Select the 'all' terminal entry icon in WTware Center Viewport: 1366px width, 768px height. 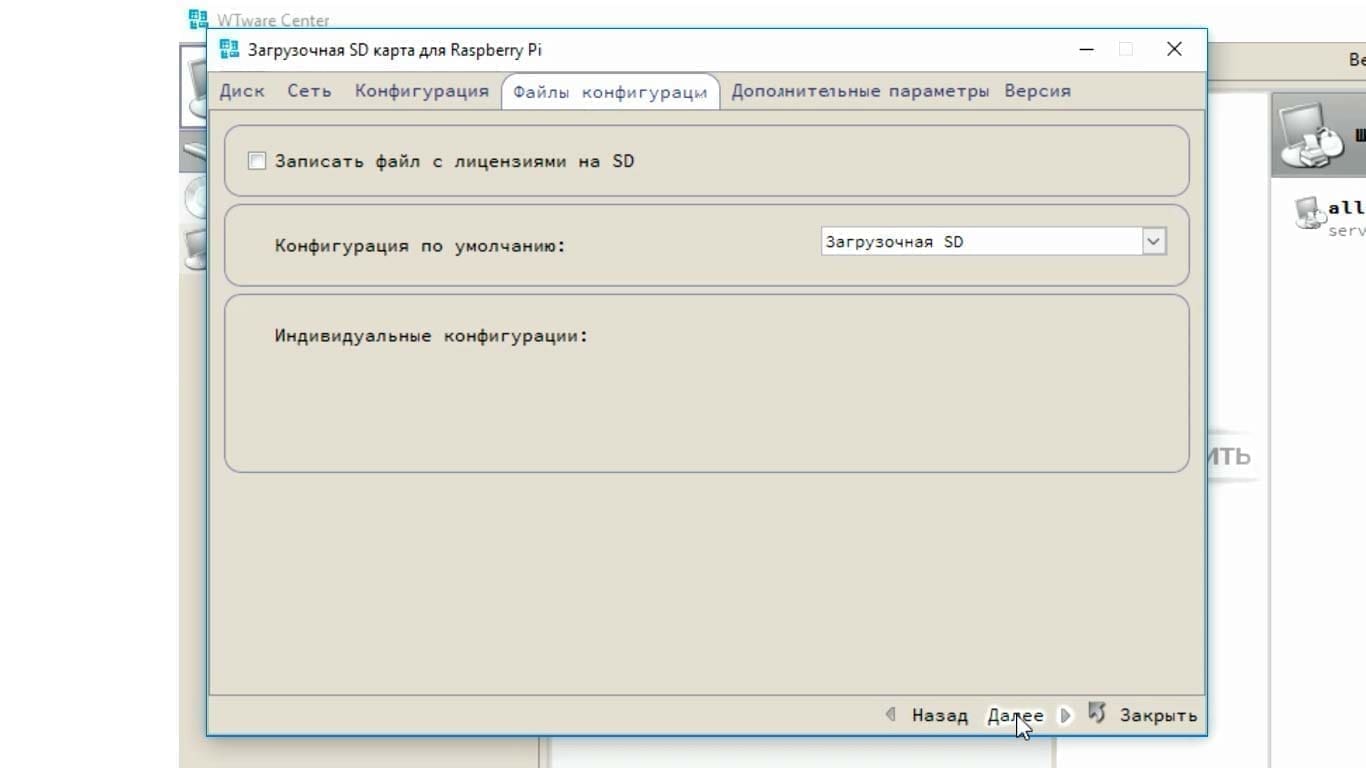tap(1309, 213)
